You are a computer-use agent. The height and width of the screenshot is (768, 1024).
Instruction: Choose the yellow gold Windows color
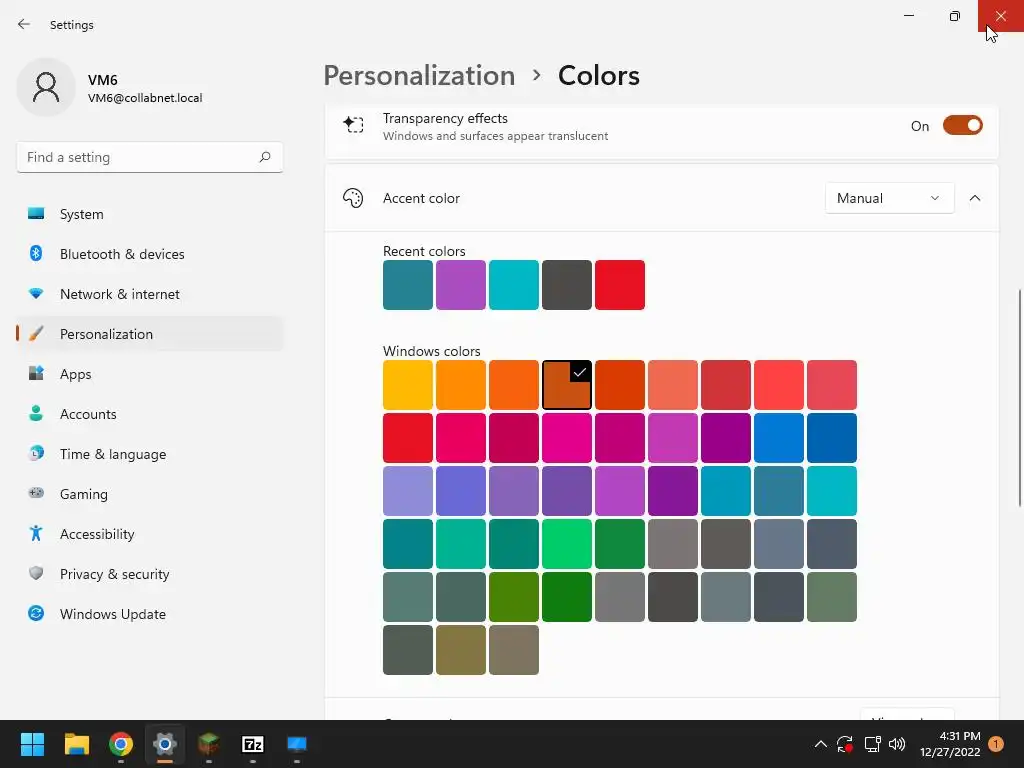(408, 385)
